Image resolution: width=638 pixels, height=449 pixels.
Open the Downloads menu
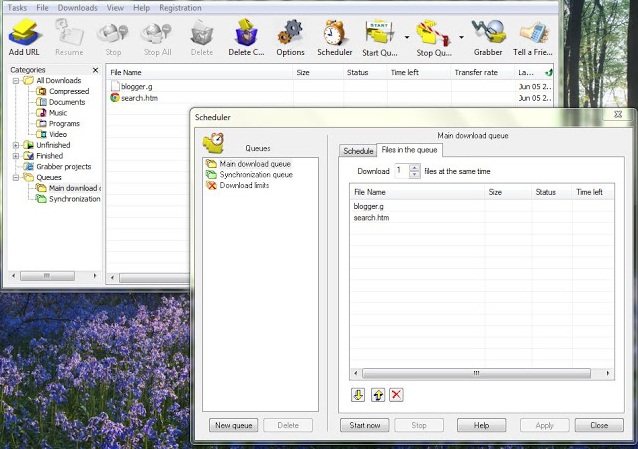pos(77,8)
